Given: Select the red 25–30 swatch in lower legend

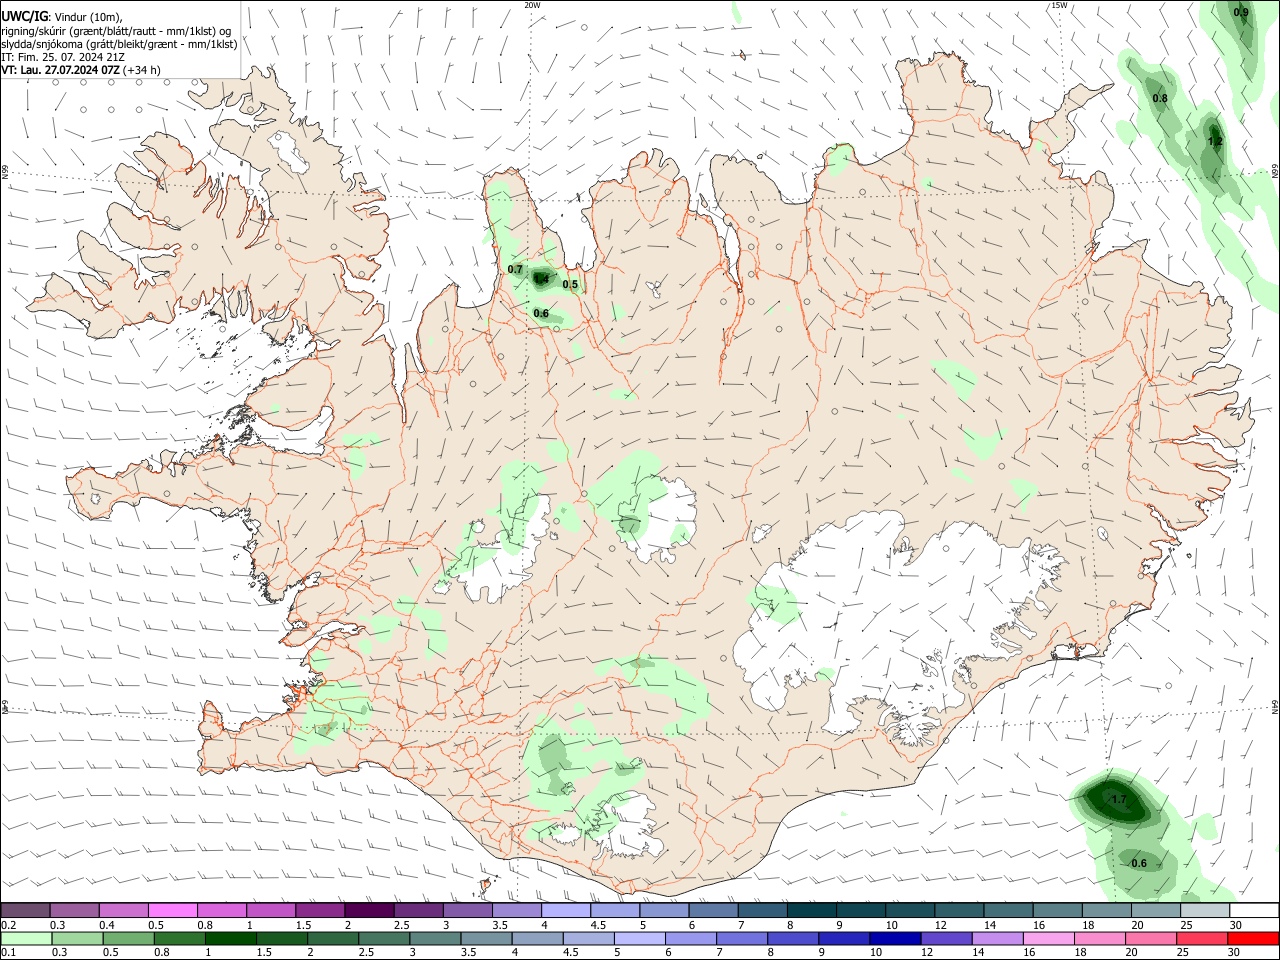Looking at the screenshot, I should coord(1202,939).
